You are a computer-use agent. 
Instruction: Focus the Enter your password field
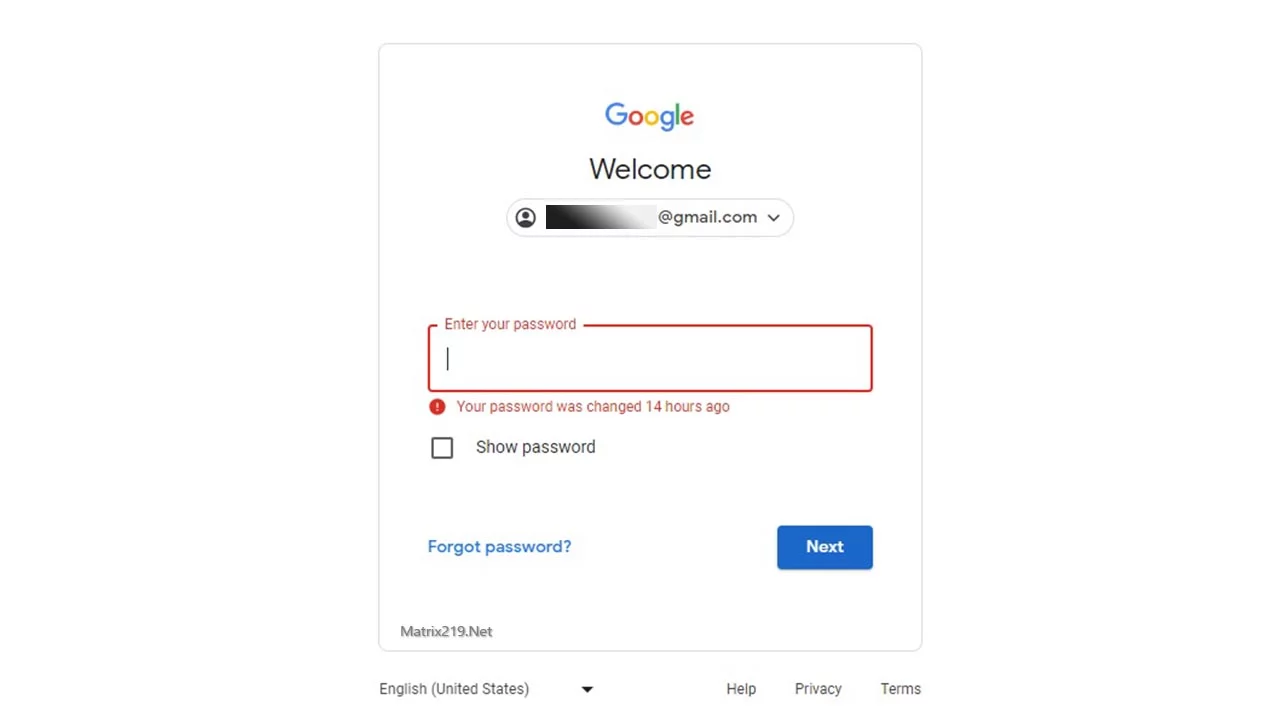point(650,358)
